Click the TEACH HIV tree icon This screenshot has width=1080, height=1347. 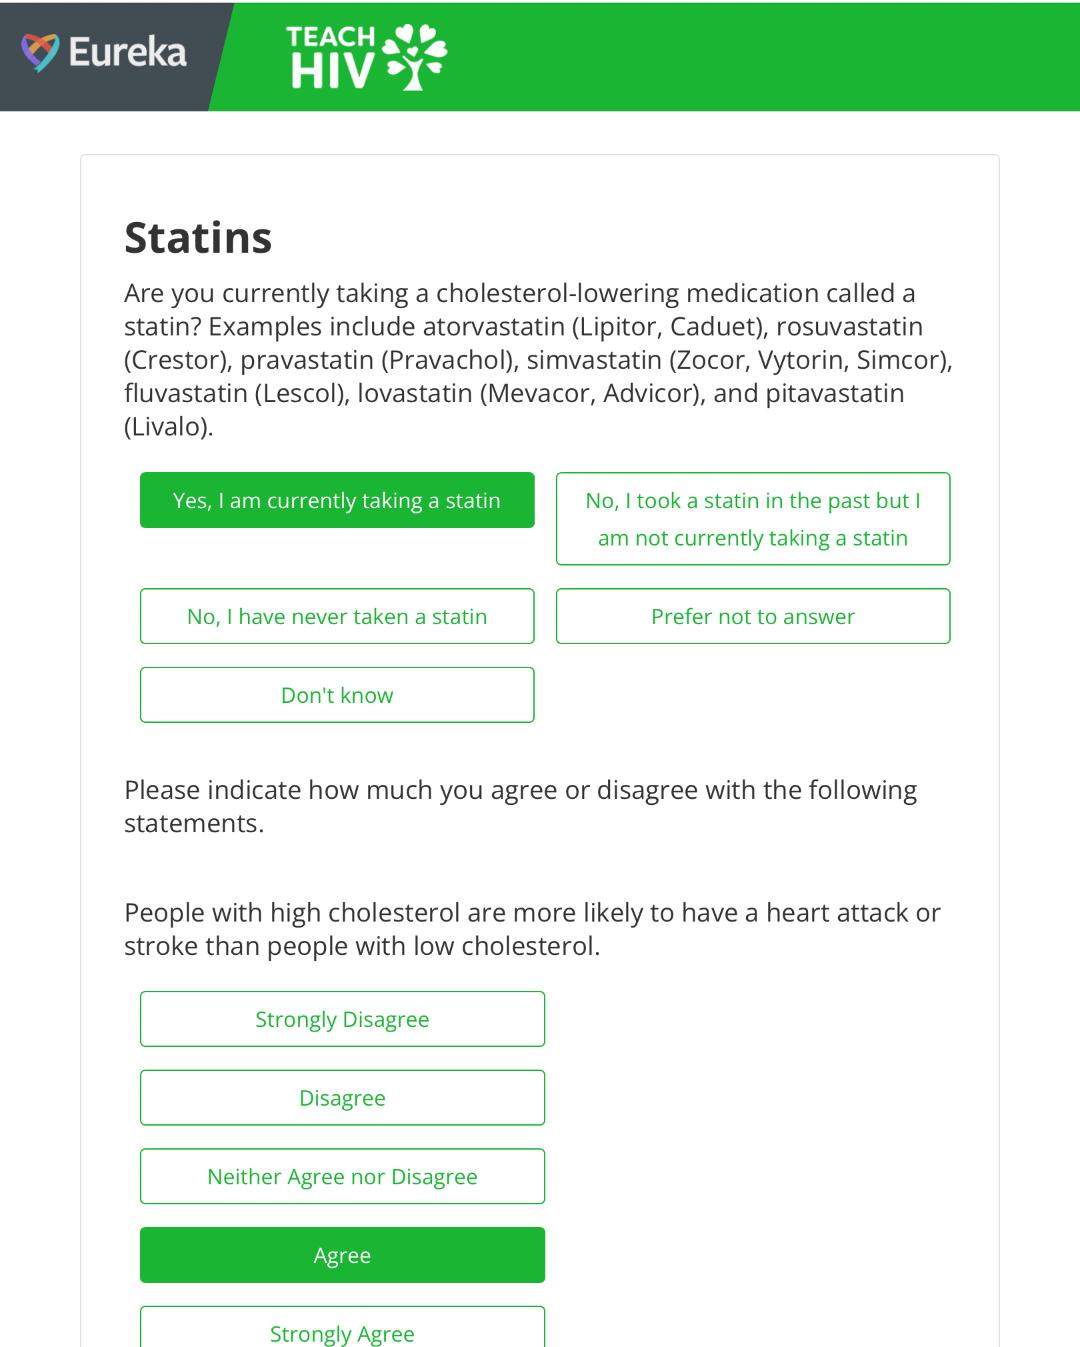417,56
